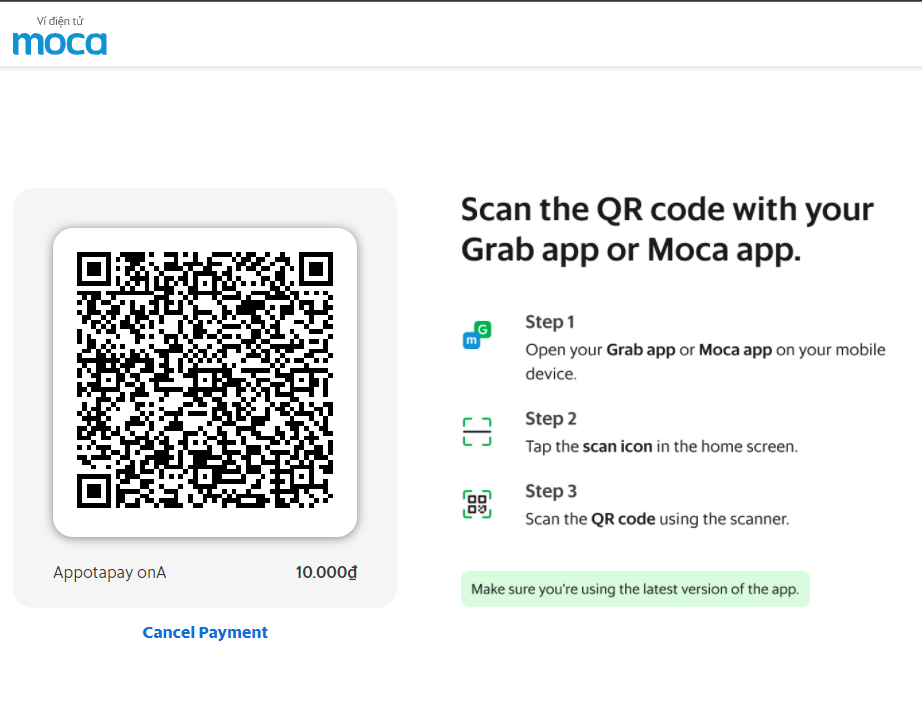Click the payment QR code image
Viewport: 922px width, 708px height.
point(205,380)
